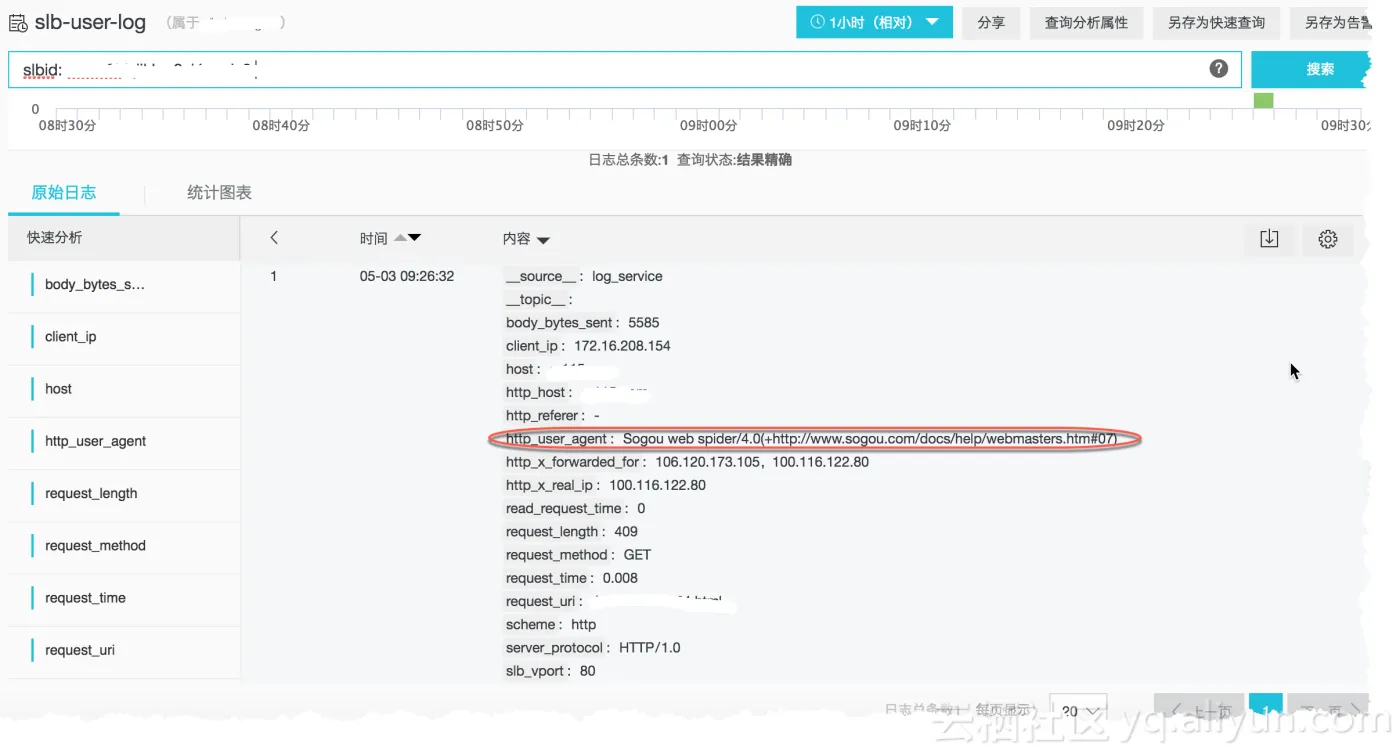Click the logstore icon beside slb-user-log
The height and width of the screenshot is (750, 1400).
pos(18,22)
